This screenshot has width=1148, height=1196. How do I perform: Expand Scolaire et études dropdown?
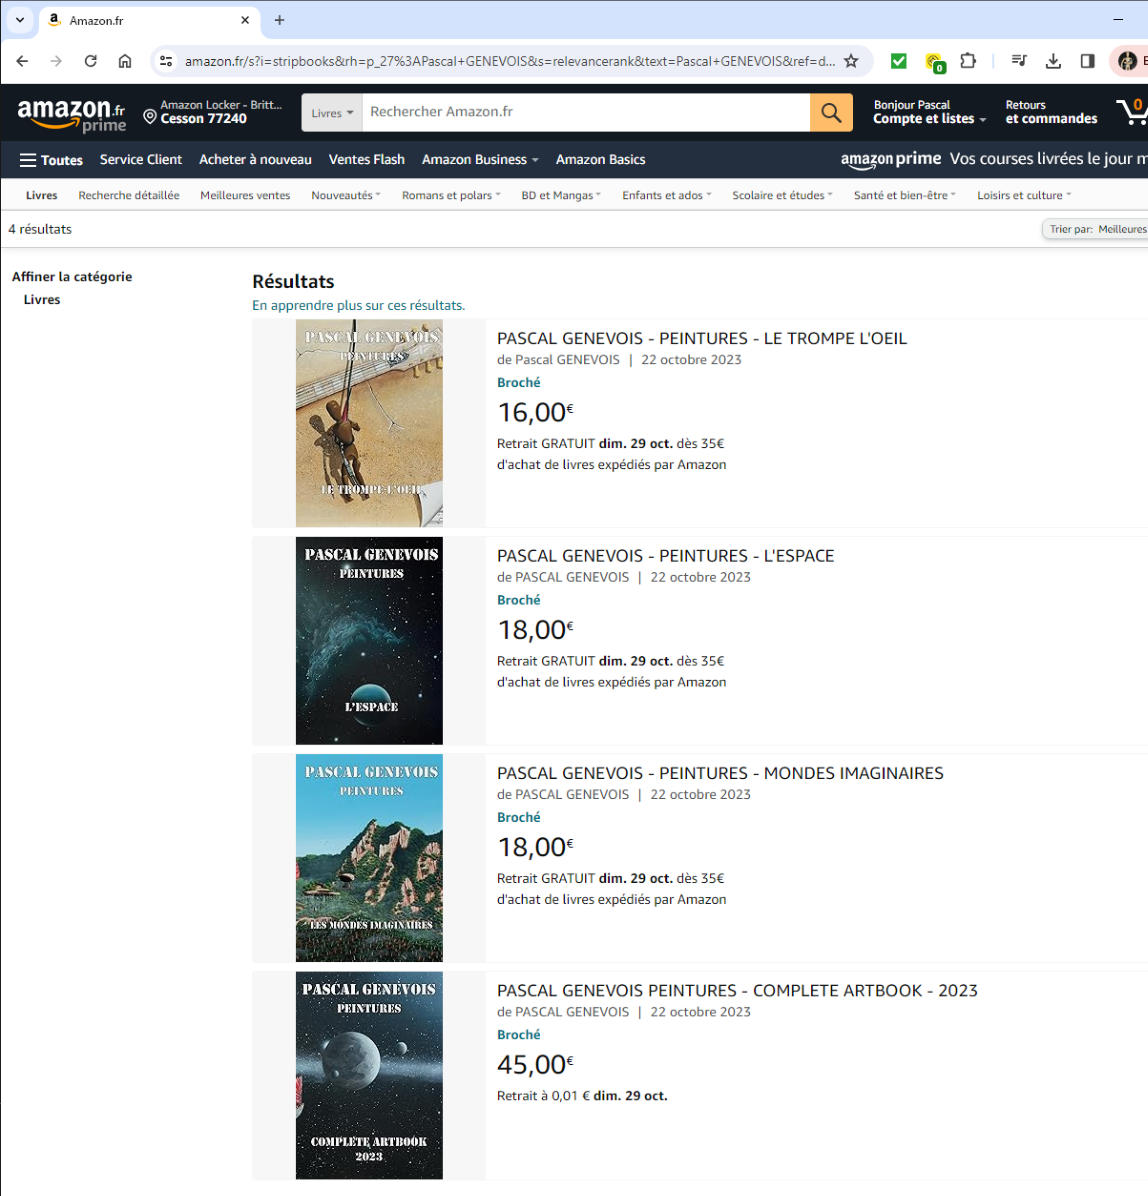pyautogui.click(x=782, y=195)
